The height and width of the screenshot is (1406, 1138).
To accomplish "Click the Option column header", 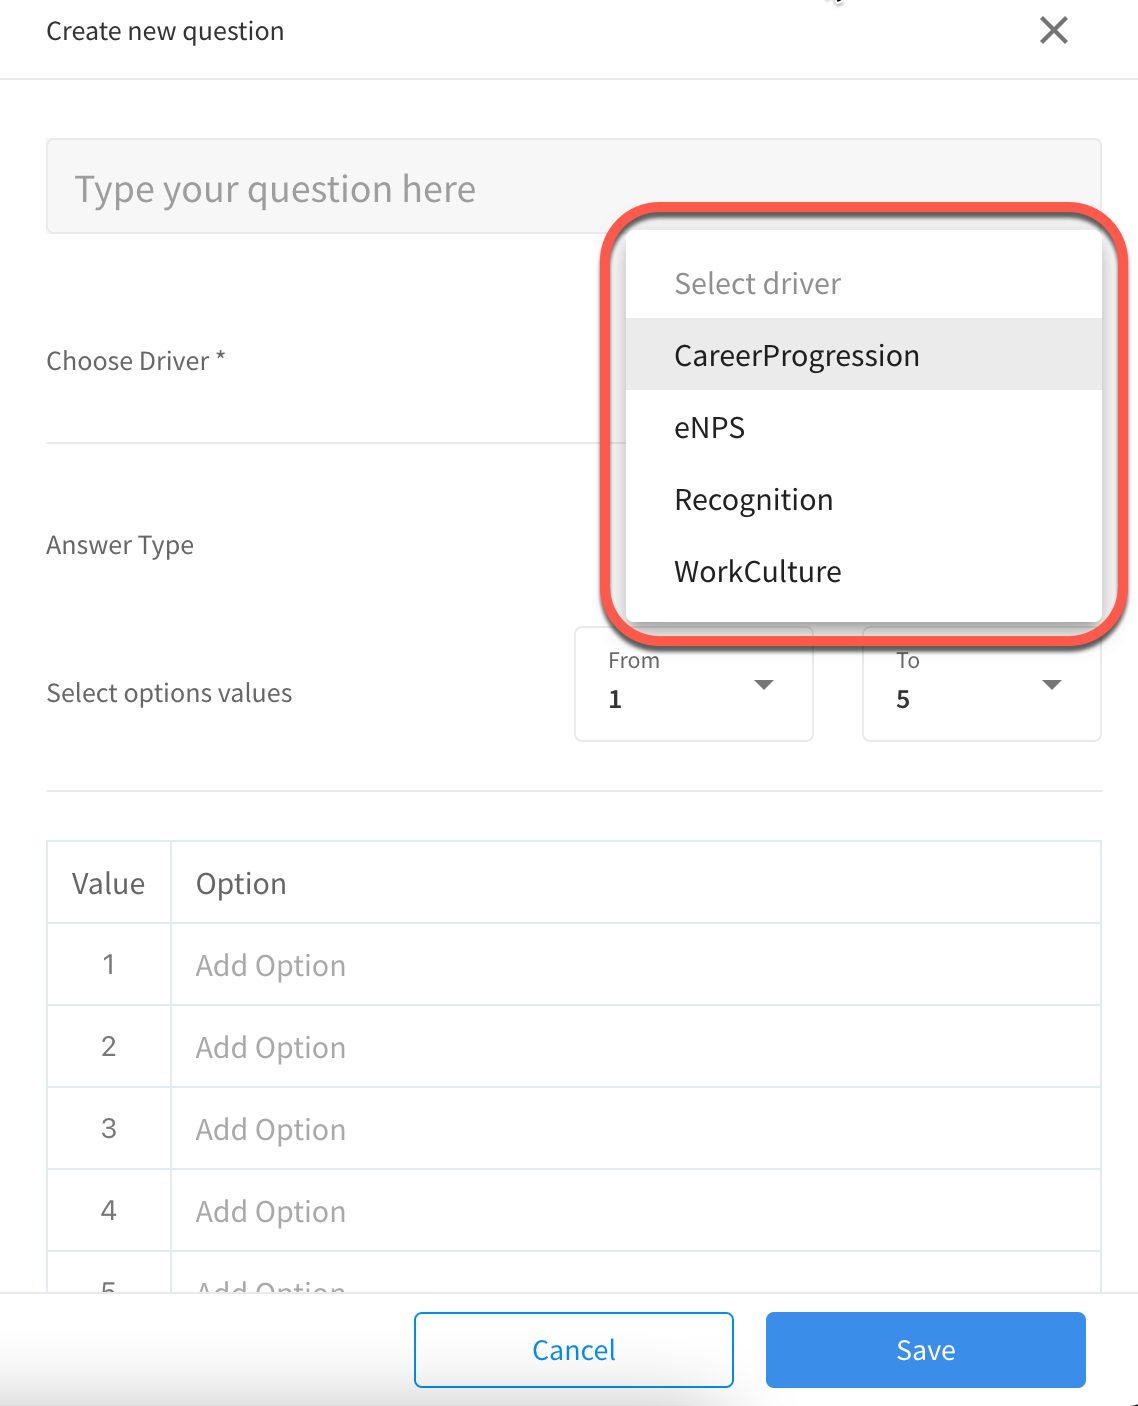I will (241, 884).
